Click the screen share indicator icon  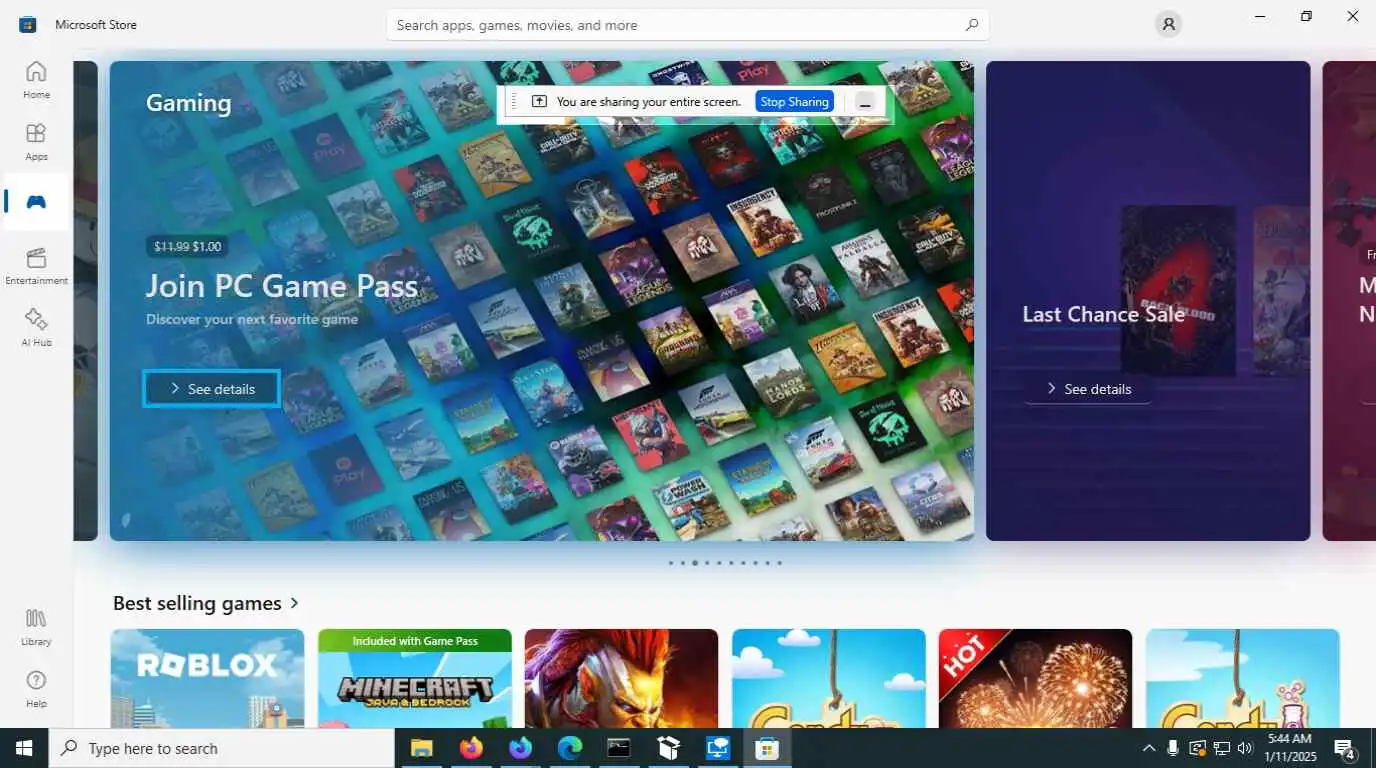coord(539,102)
